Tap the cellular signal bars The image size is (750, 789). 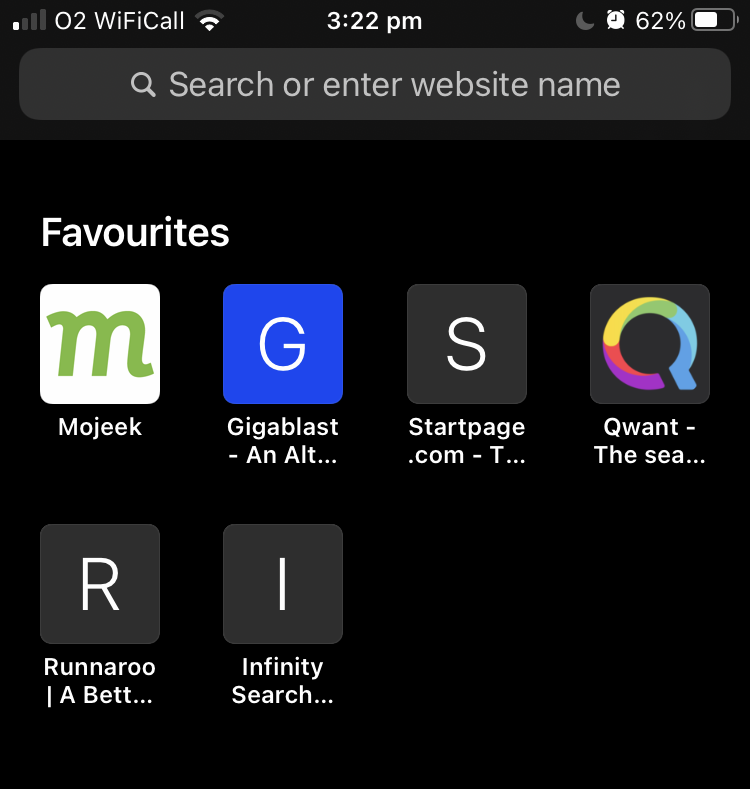(x=29, y=21)
